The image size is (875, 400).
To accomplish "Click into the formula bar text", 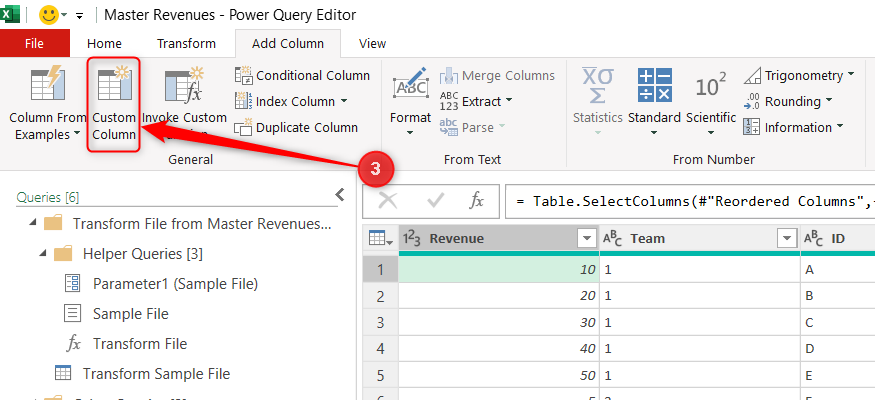I will (x=690, y=201).
